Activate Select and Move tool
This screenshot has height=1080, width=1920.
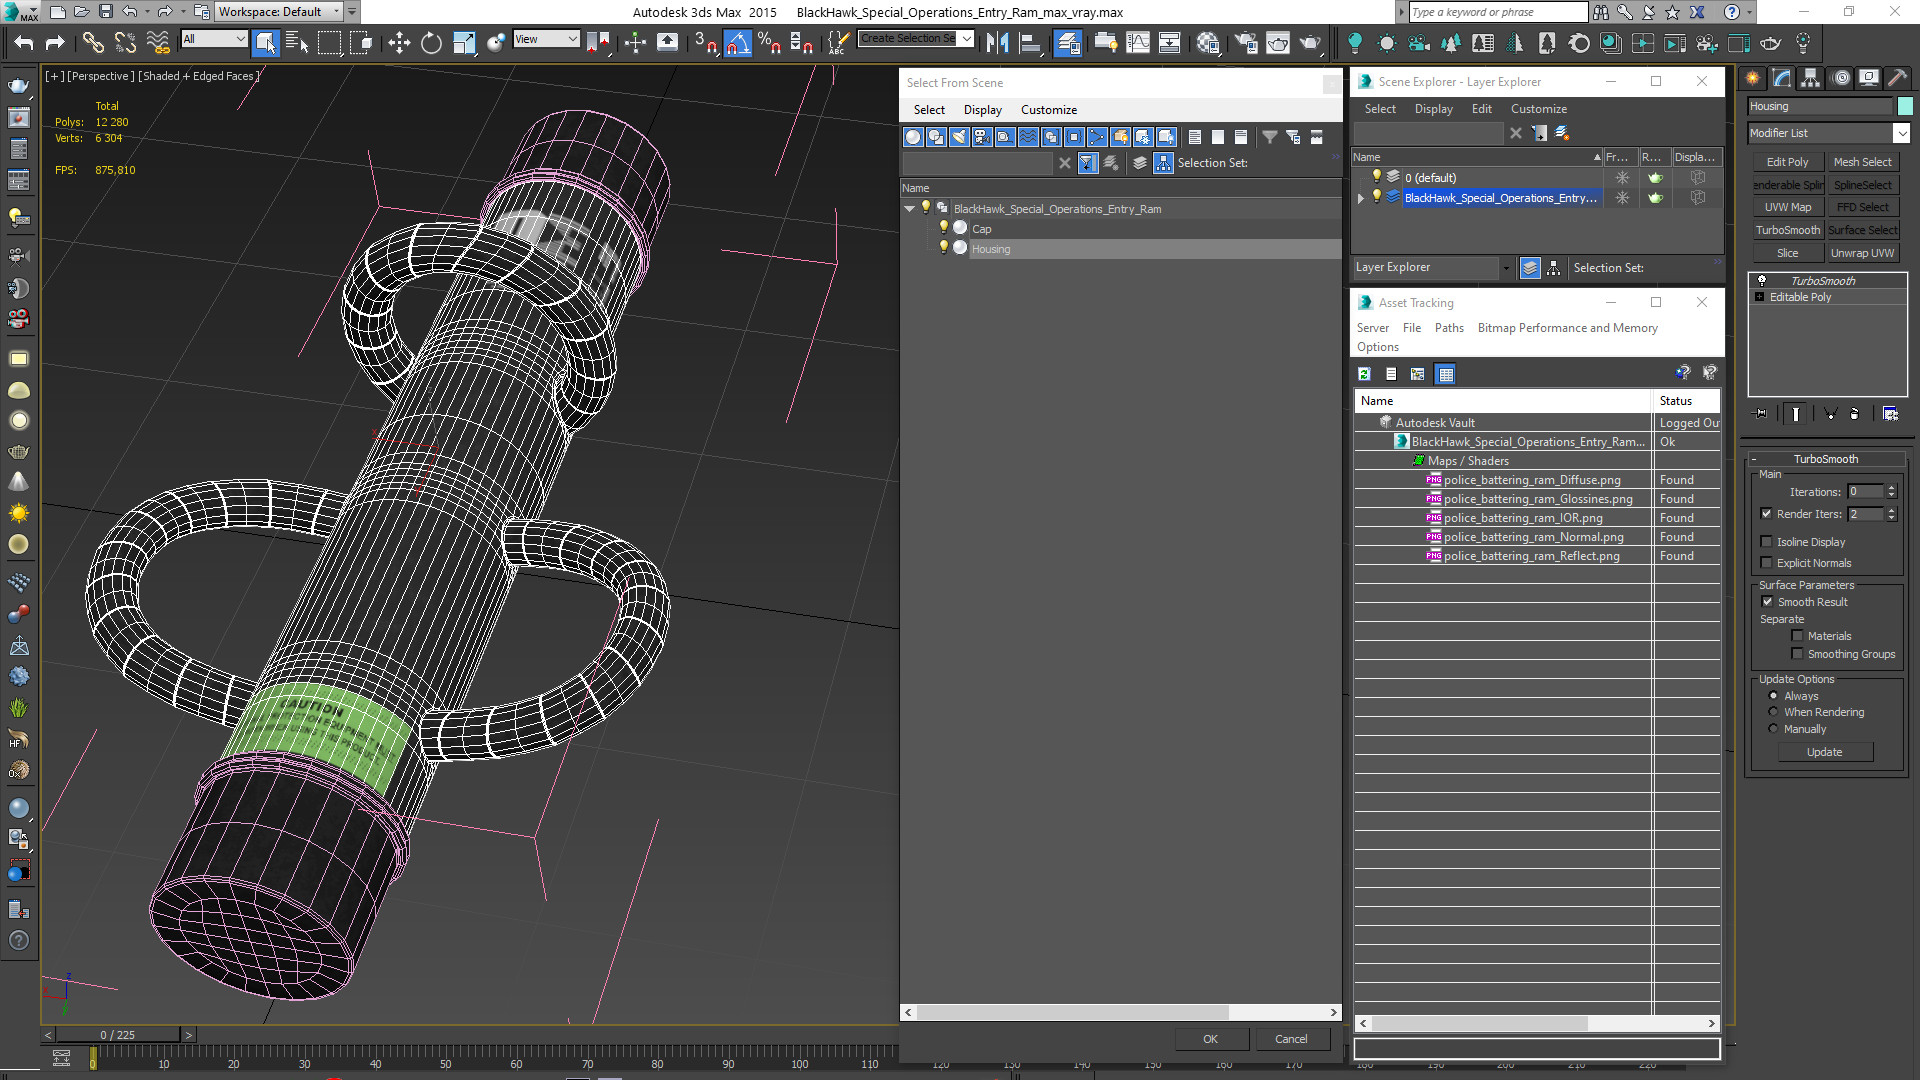pyautogui.click(x=399, y=42)
